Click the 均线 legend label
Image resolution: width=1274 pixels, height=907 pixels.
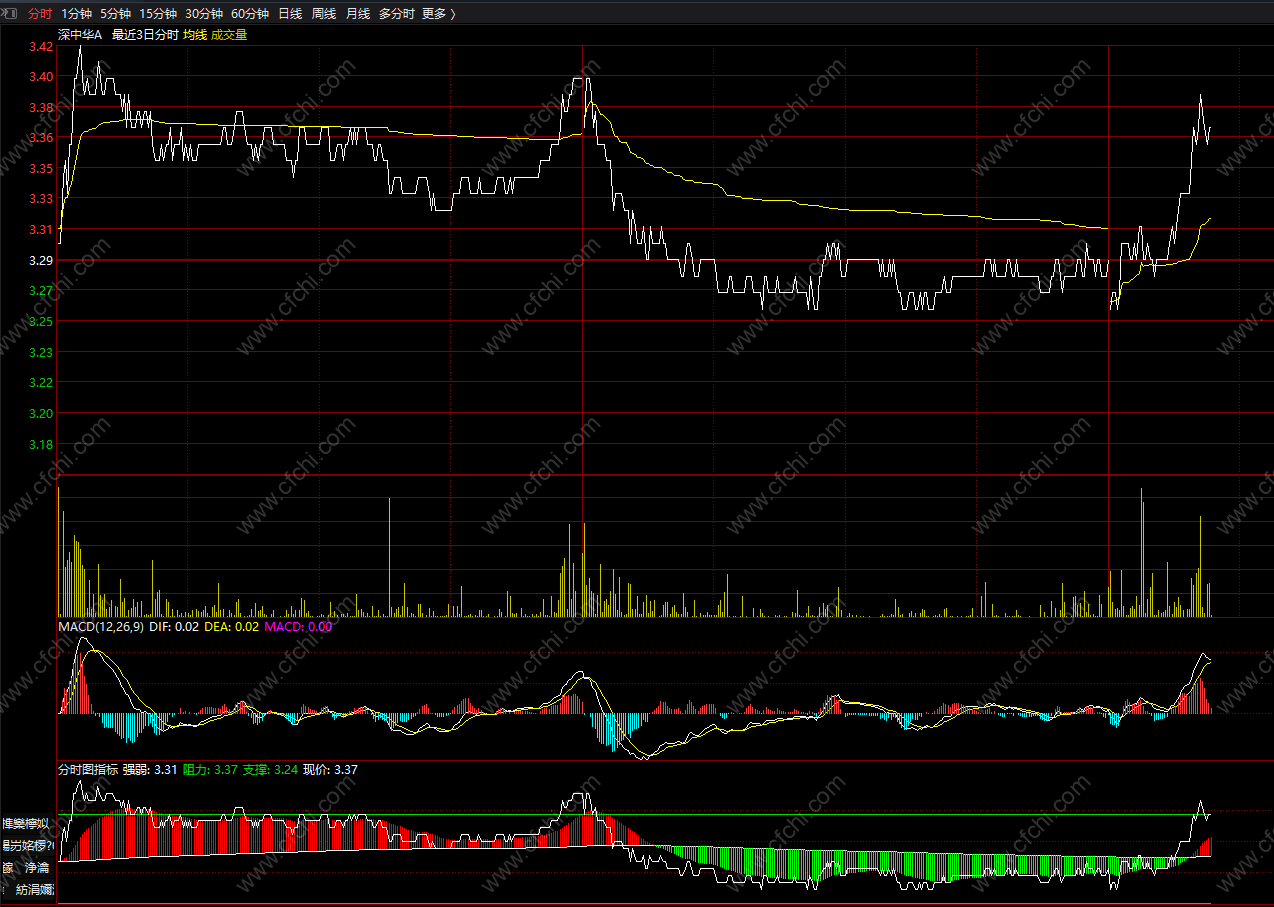click(x=195, y=34)
